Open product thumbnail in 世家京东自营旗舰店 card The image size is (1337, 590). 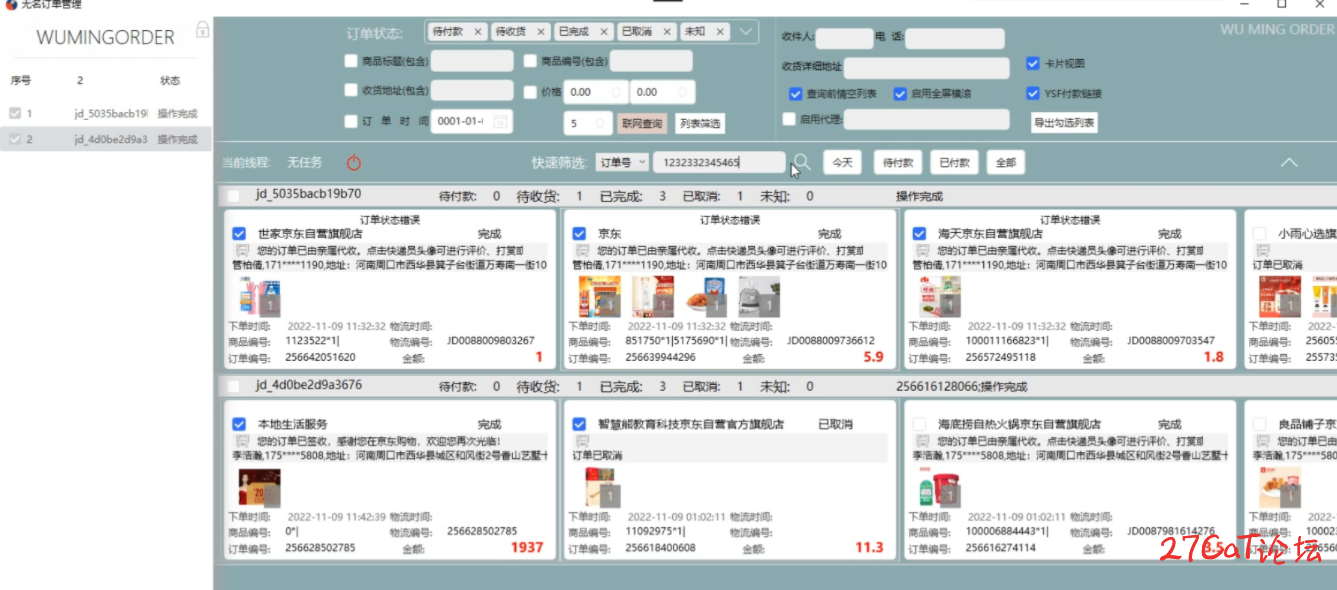258,297
